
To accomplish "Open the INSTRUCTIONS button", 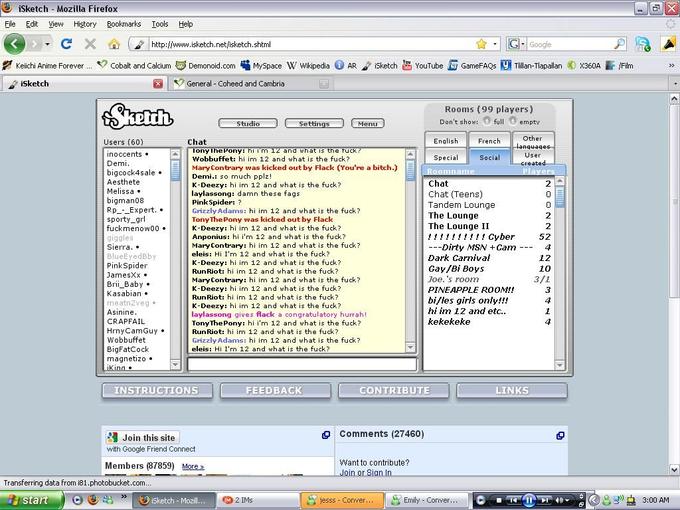I will point(157,390).
